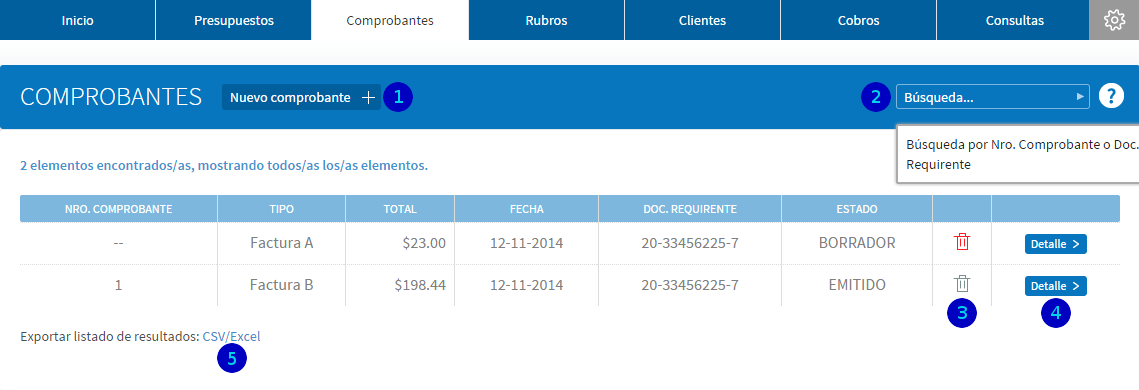This screenshot has width=1139, height=390.
Task: Open the Rubros tab
Action: [x=546, y=20]
